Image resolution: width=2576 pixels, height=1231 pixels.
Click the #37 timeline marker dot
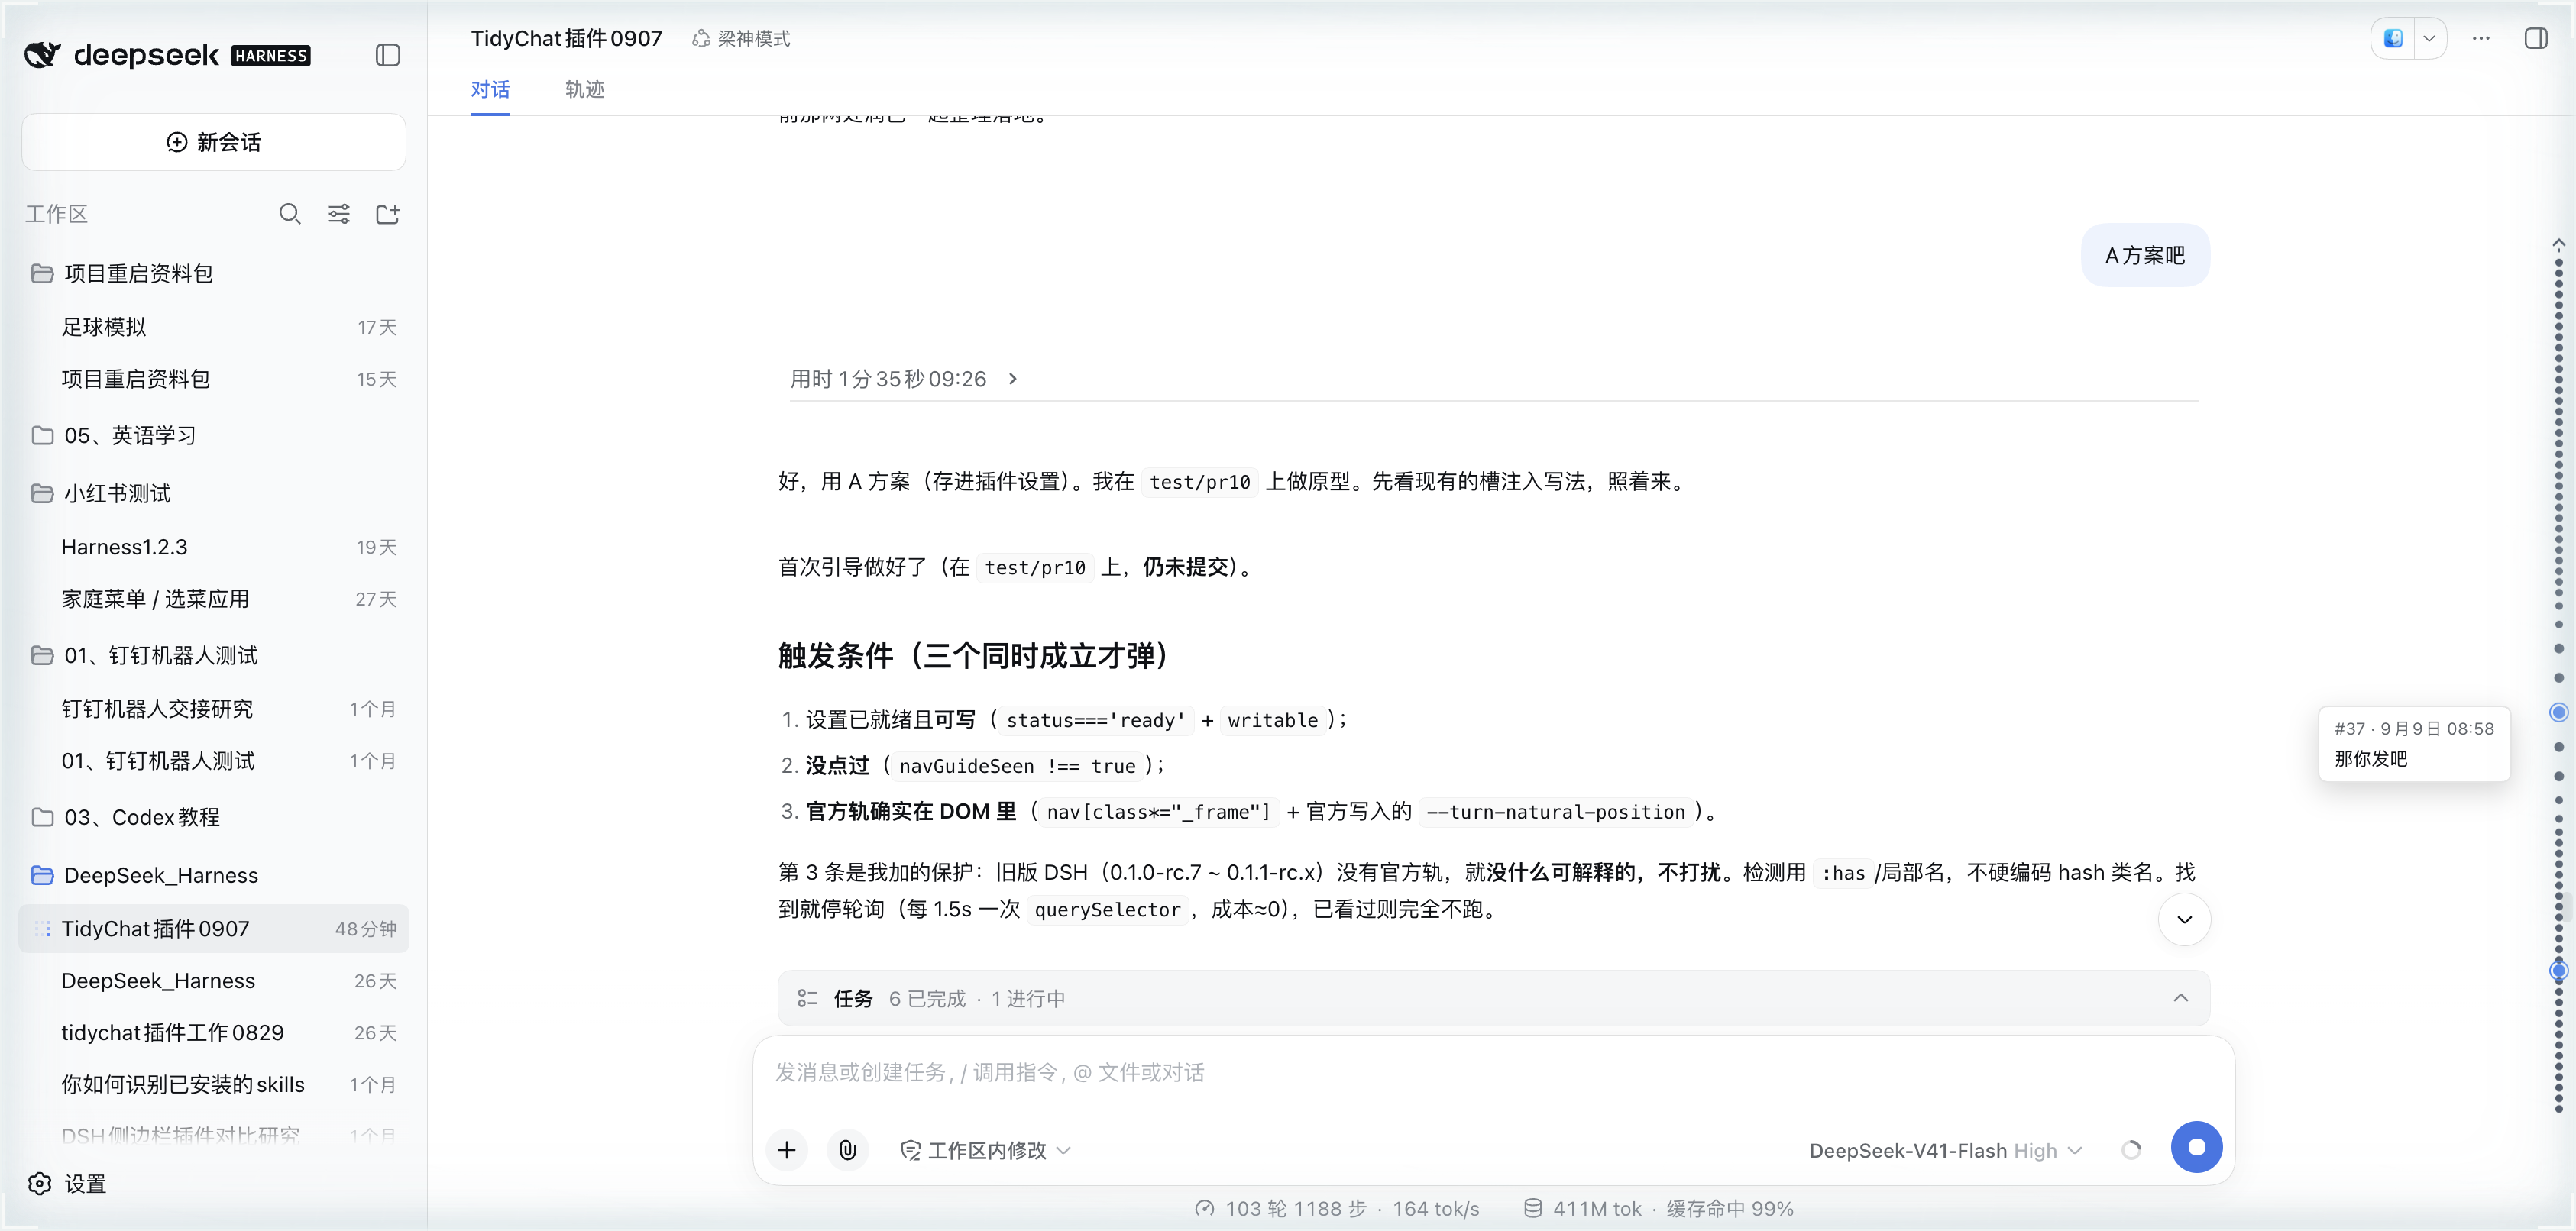[2558, 712]
